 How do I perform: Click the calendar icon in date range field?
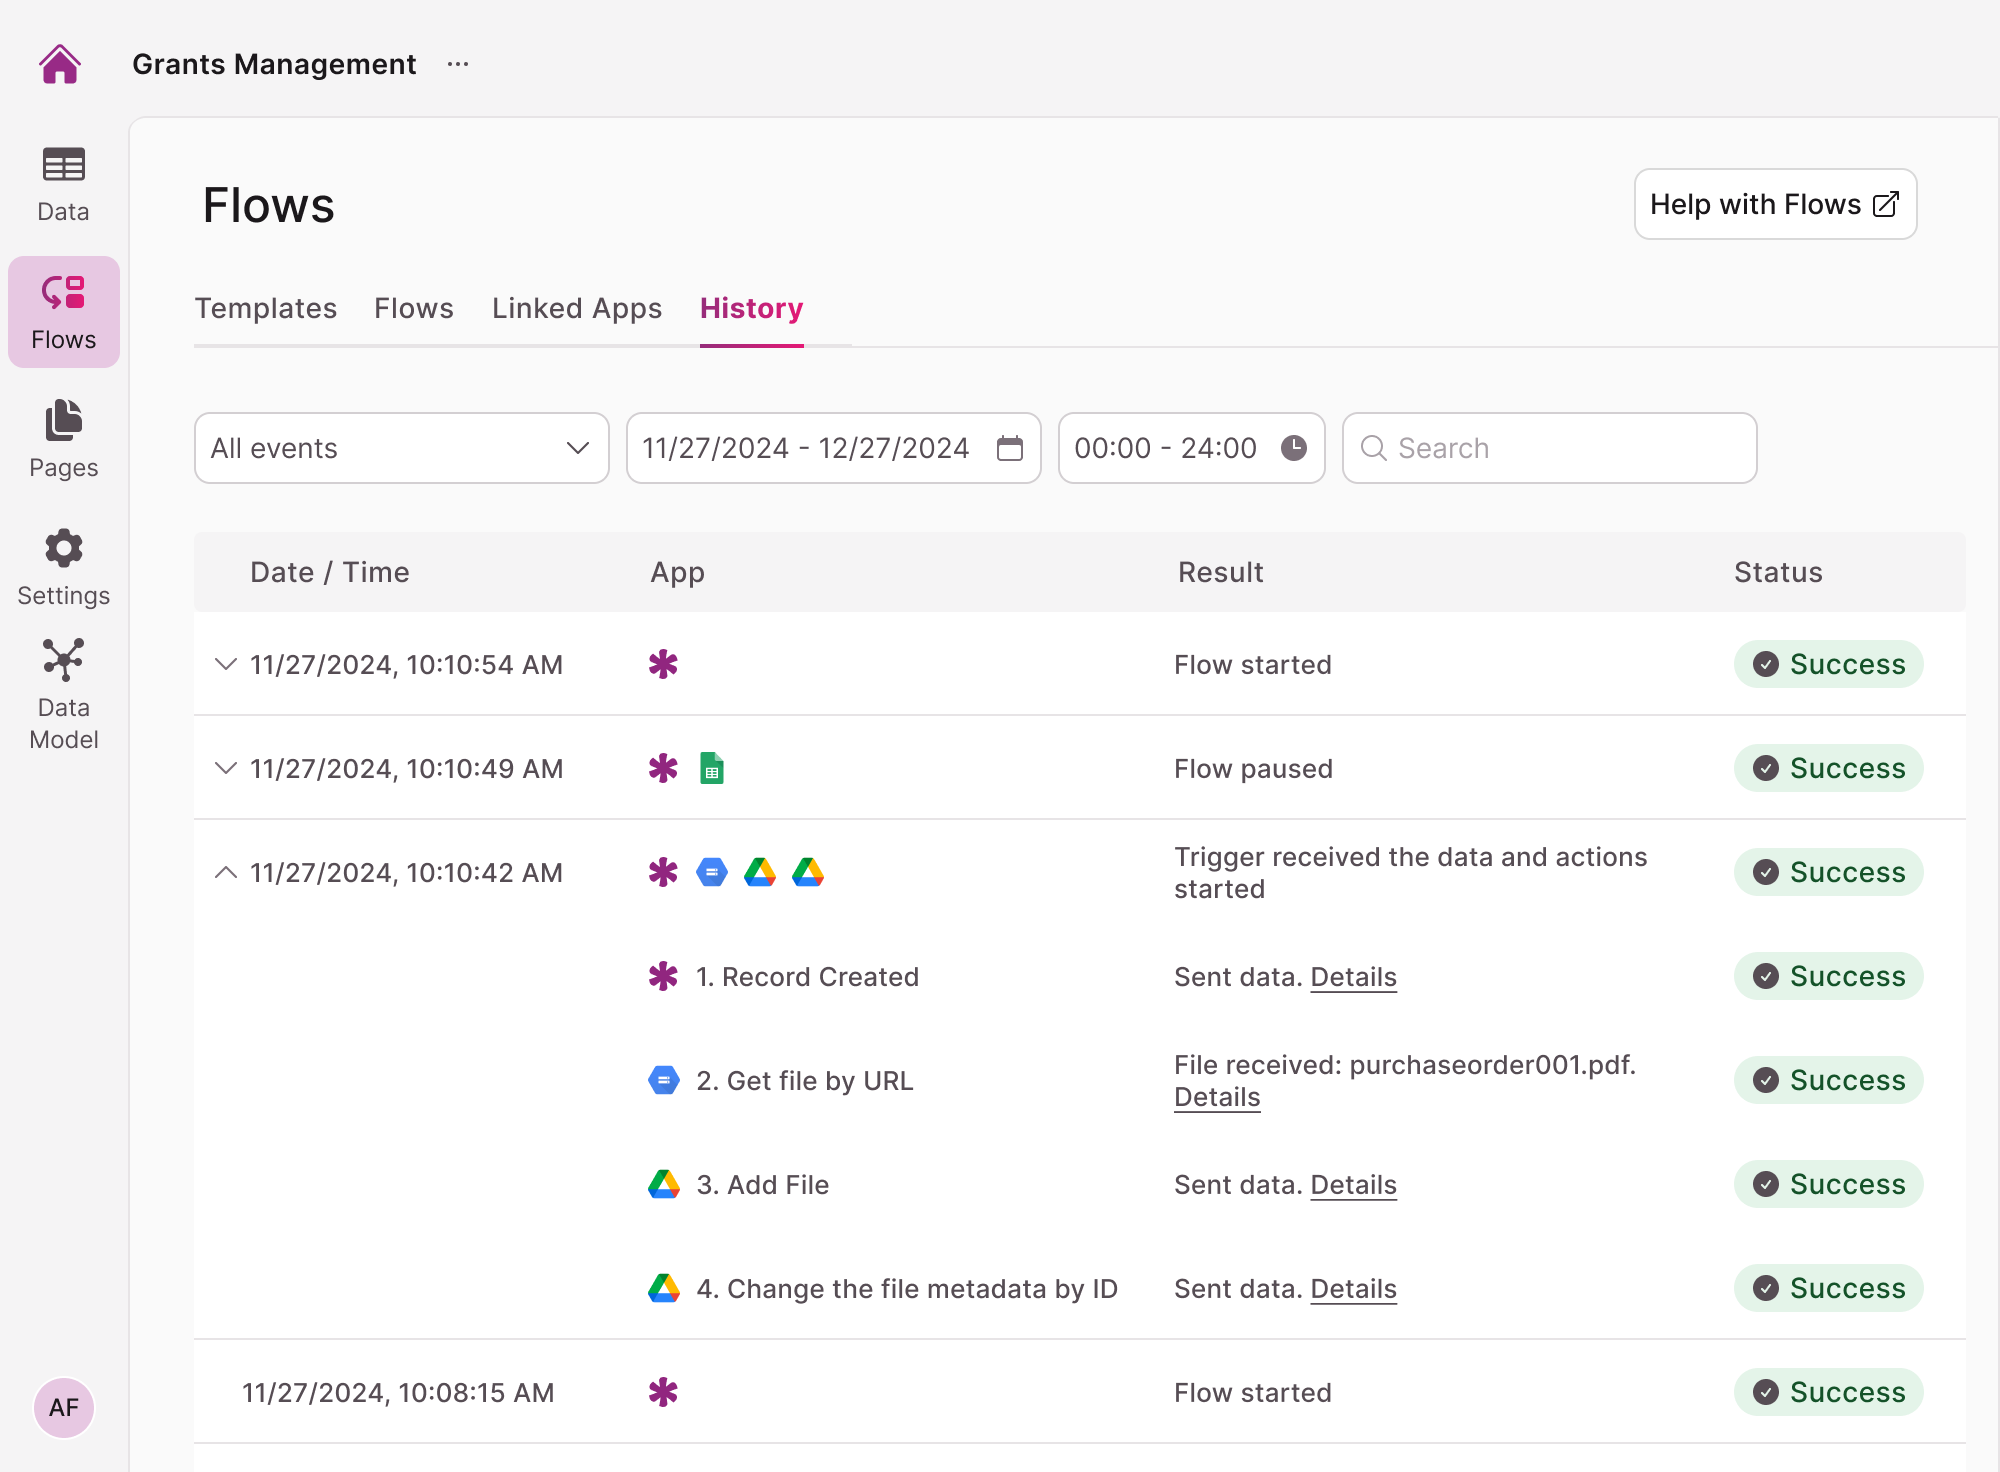coord(1010,448)
